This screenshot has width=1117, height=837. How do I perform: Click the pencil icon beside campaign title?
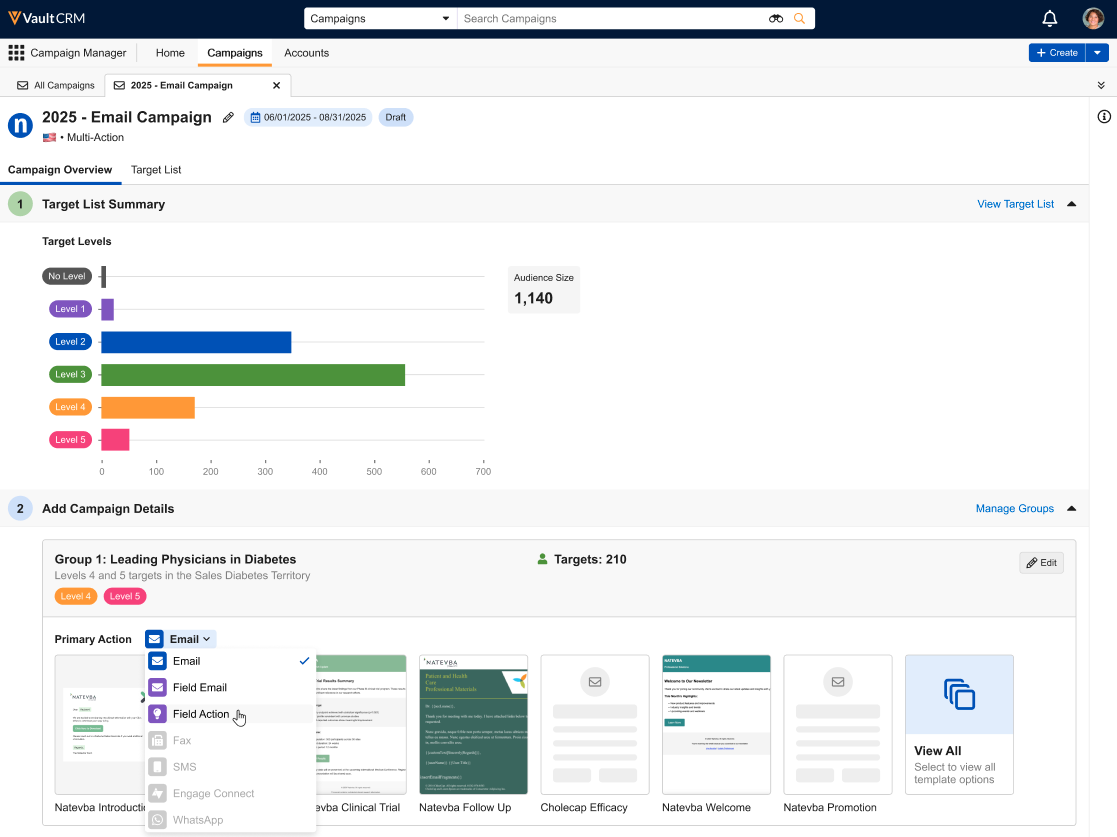tap(228, 118)
